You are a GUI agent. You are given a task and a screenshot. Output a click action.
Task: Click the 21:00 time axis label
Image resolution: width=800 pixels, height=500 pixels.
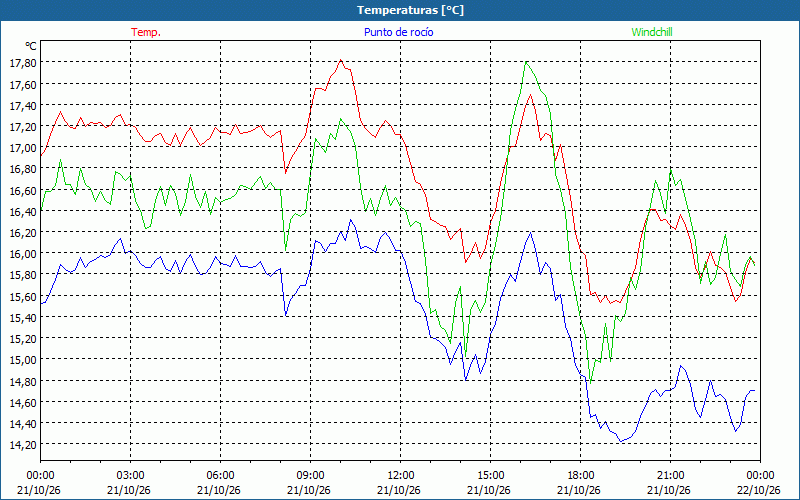[670, 476]
